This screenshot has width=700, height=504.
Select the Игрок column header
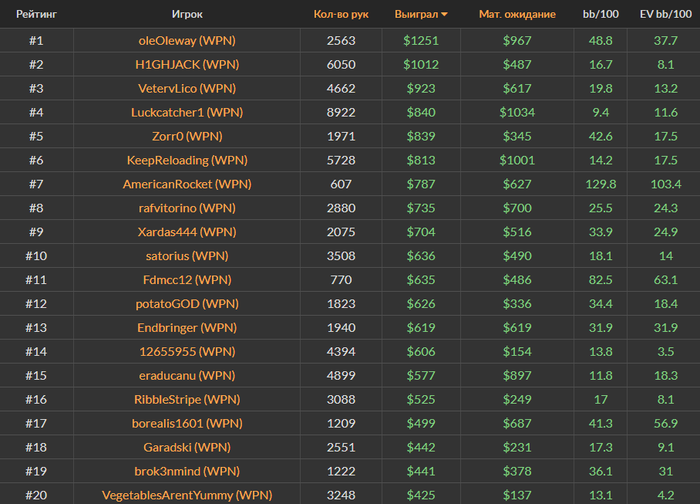point(187,14)
